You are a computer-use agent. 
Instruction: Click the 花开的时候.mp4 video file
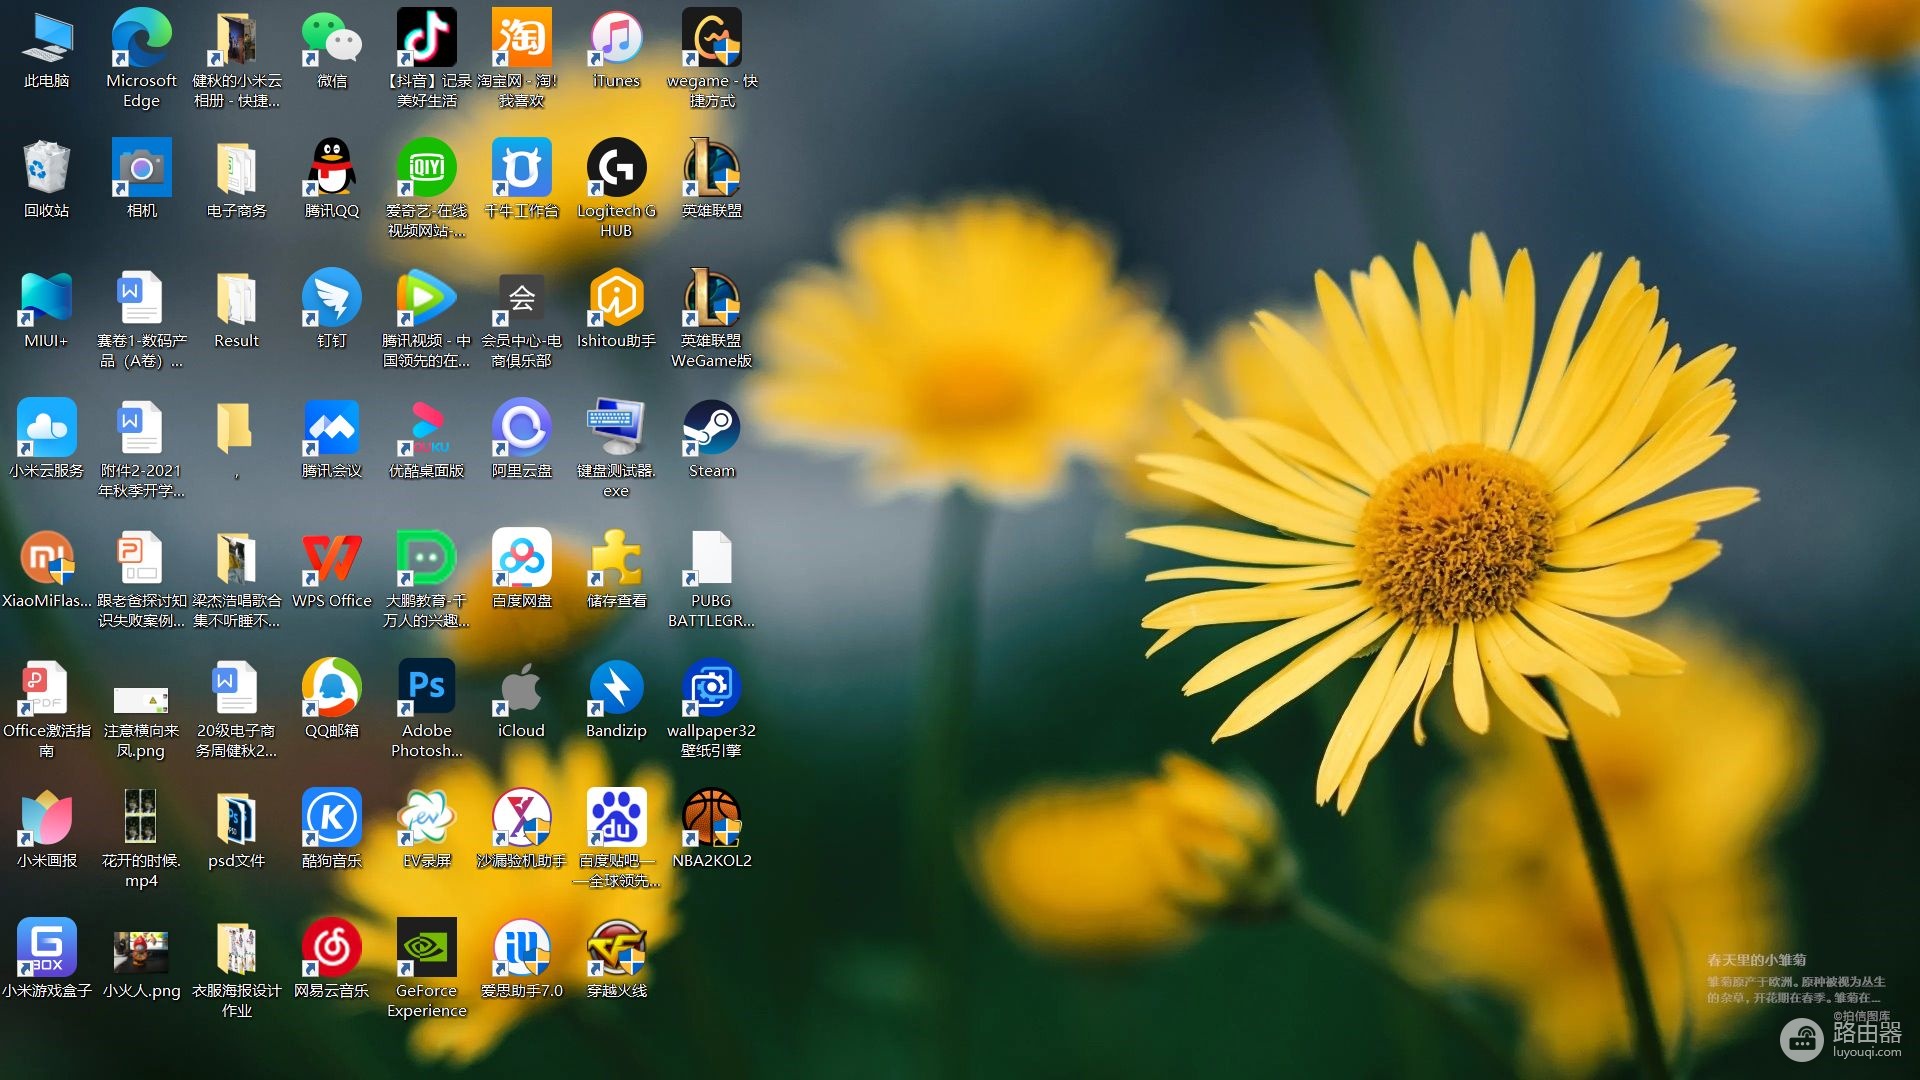click(x=141, y=839)
